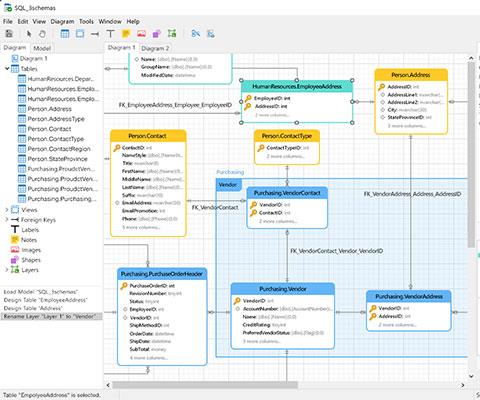The width and height of the screenshot is (480, 400).
Task: Select Person.StateProvince in the tables tree
Action: 57,159
